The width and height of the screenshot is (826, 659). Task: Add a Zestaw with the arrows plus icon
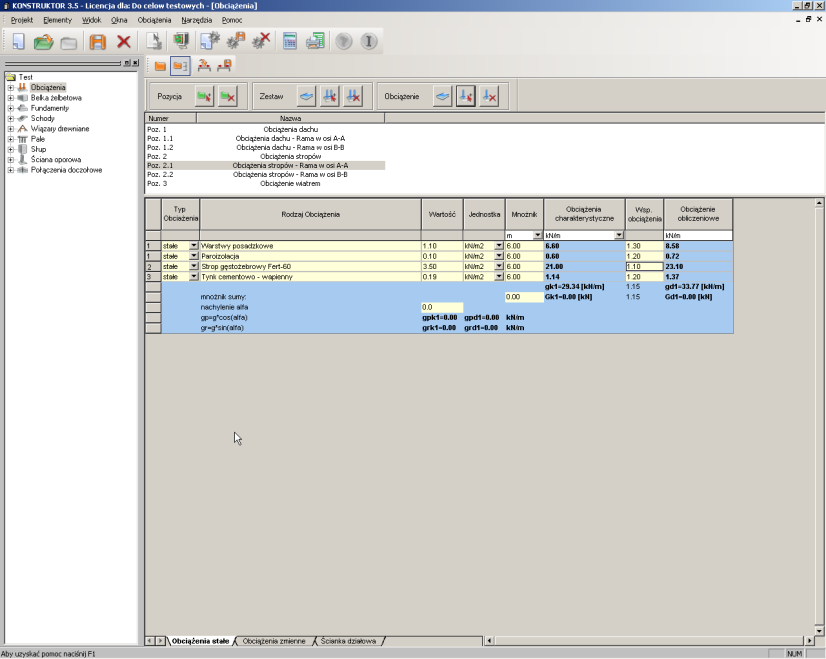point(330,96)
